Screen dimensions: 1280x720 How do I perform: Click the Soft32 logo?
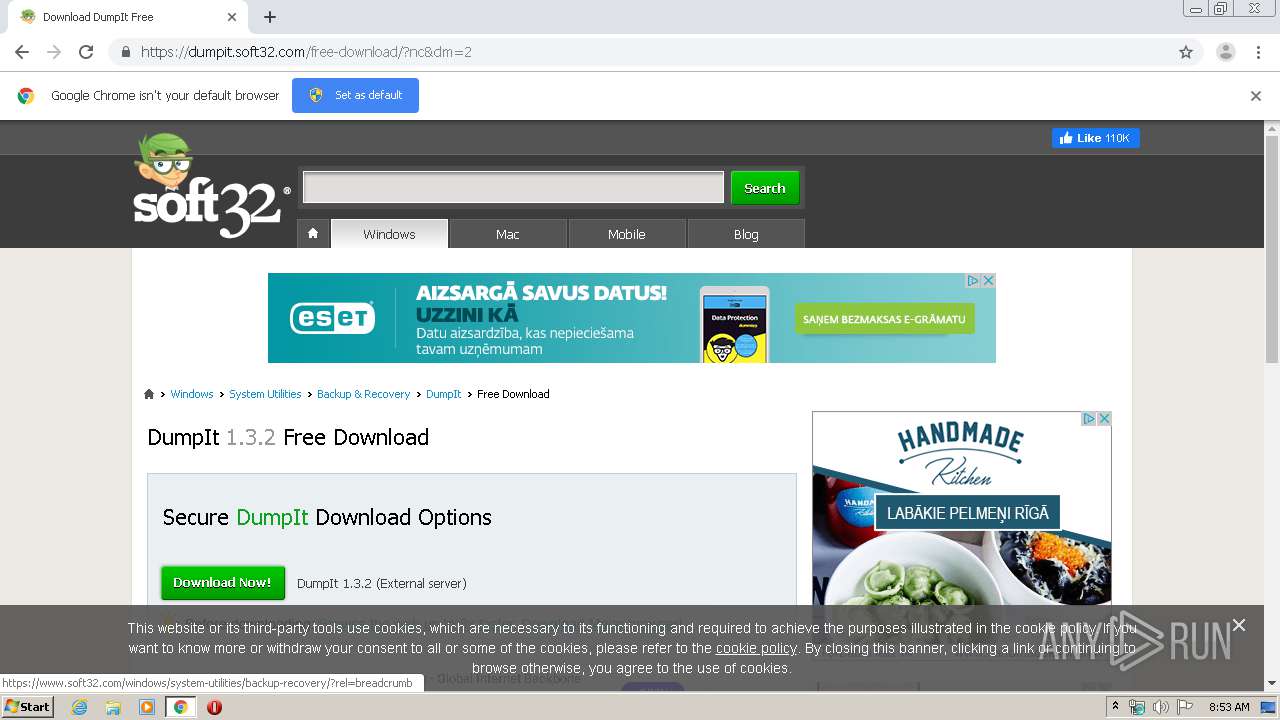[x=211, y=186]
